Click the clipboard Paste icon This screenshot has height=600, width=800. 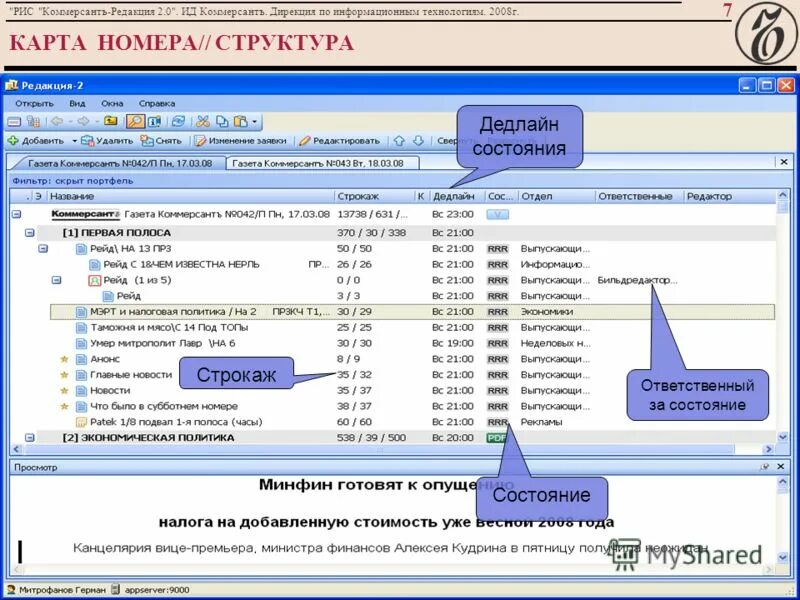tap(240, 121)
